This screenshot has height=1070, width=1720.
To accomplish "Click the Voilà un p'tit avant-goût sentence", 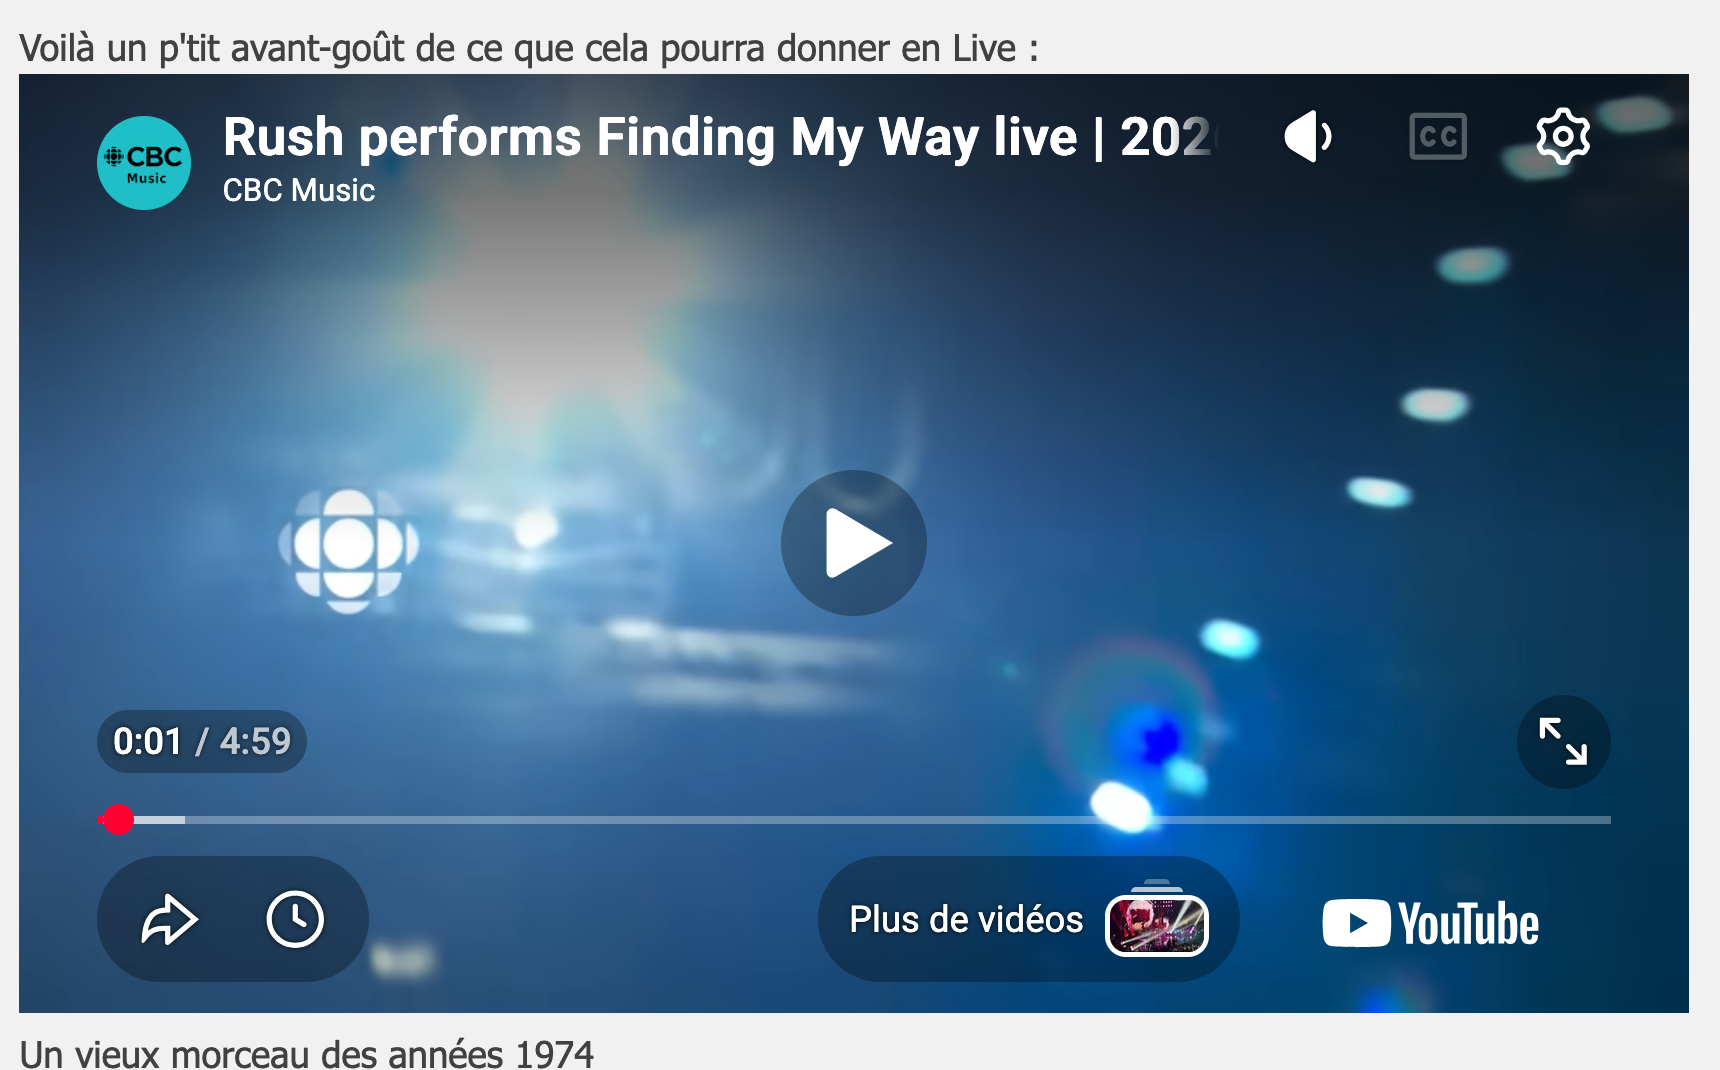I will click(529, 48).
